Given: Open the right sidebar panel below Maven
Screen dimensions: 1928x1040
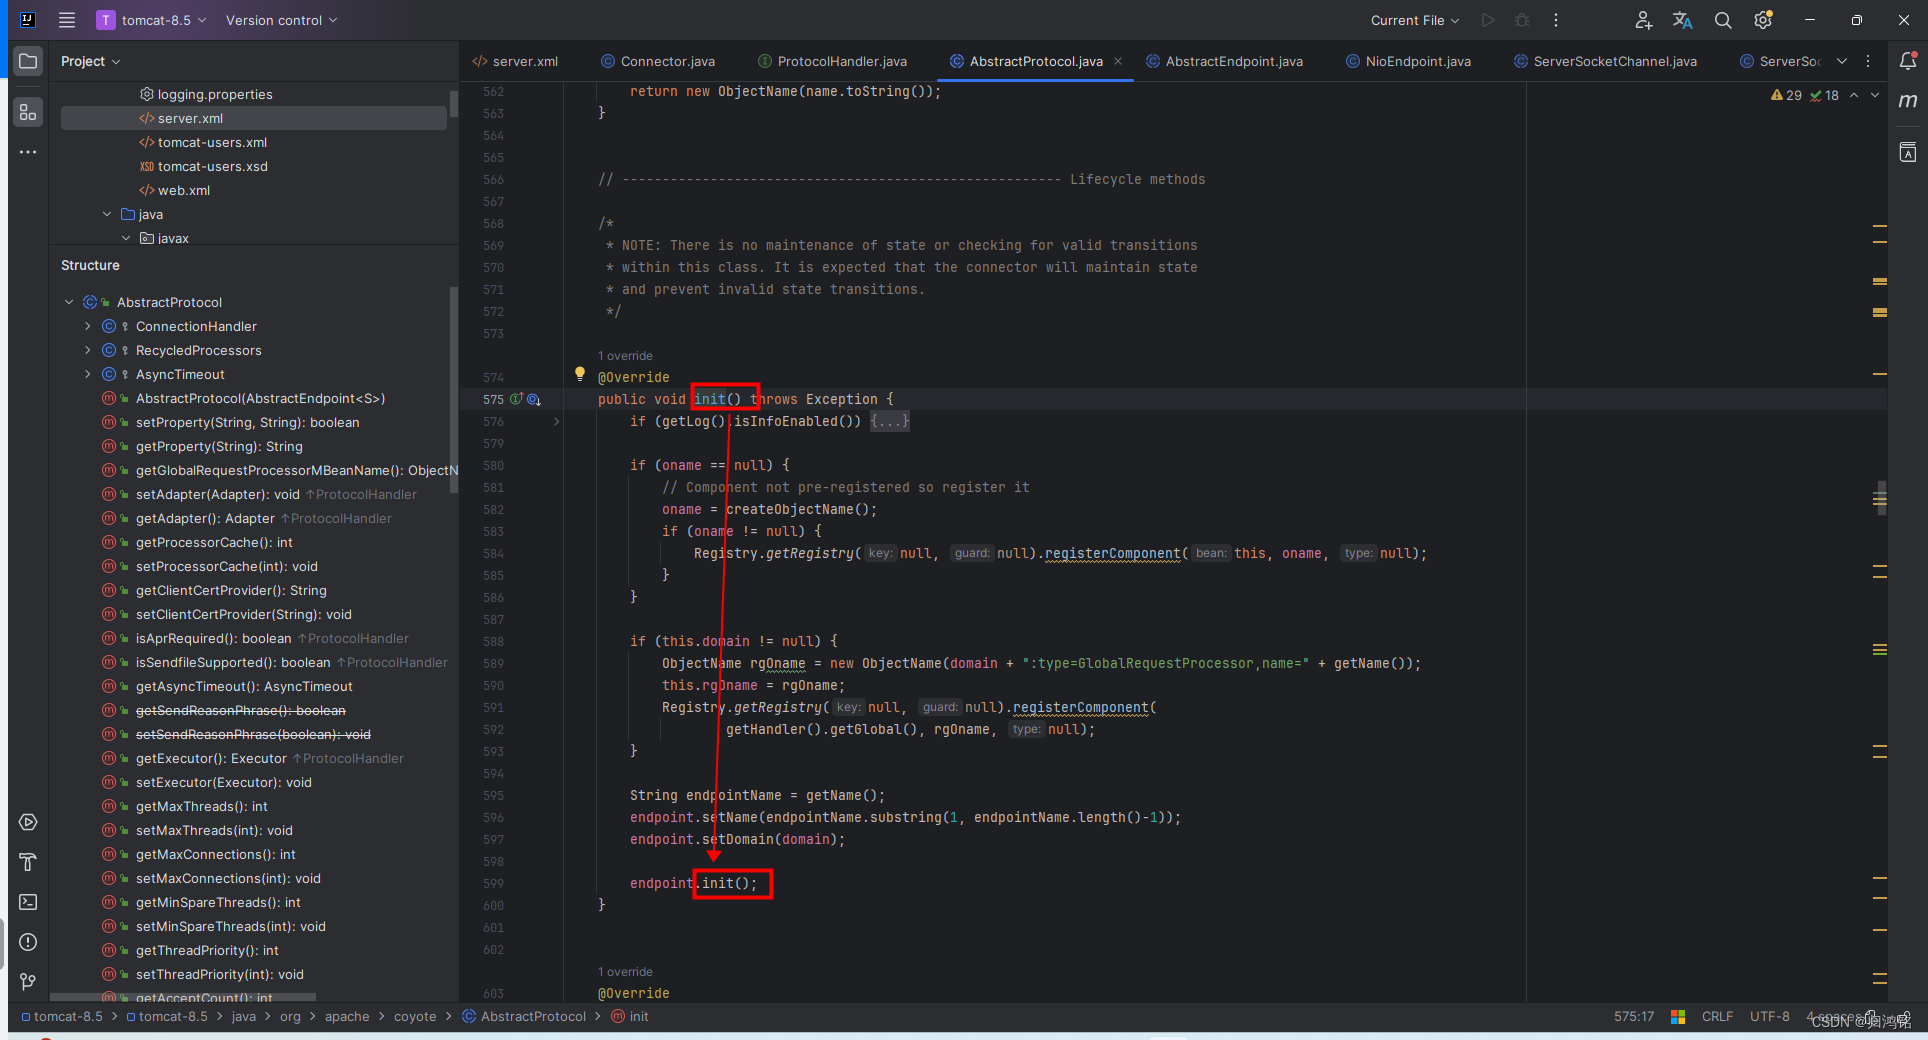Looking at the screenshot, I should [1908, 152].
